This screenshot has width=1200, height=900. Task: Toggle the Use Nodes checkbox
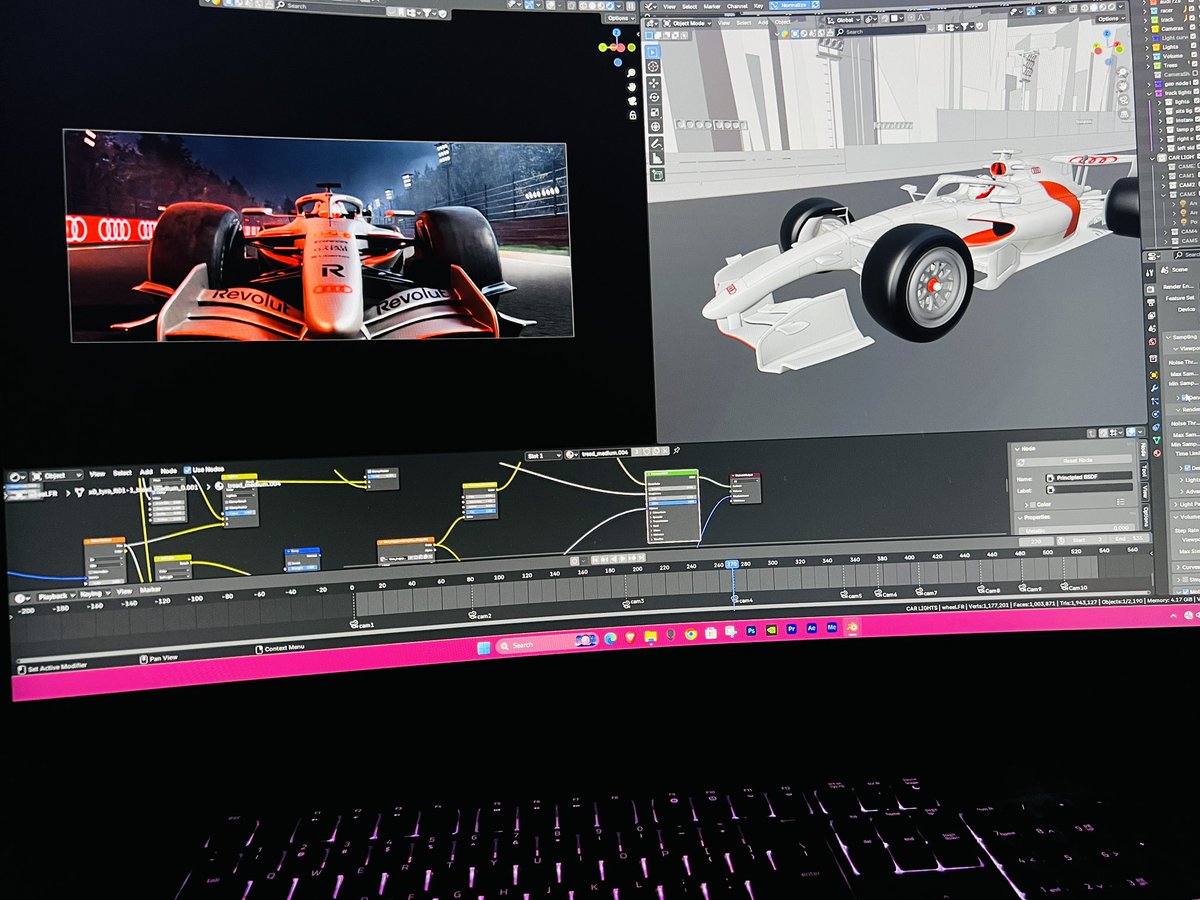(187, 470)
